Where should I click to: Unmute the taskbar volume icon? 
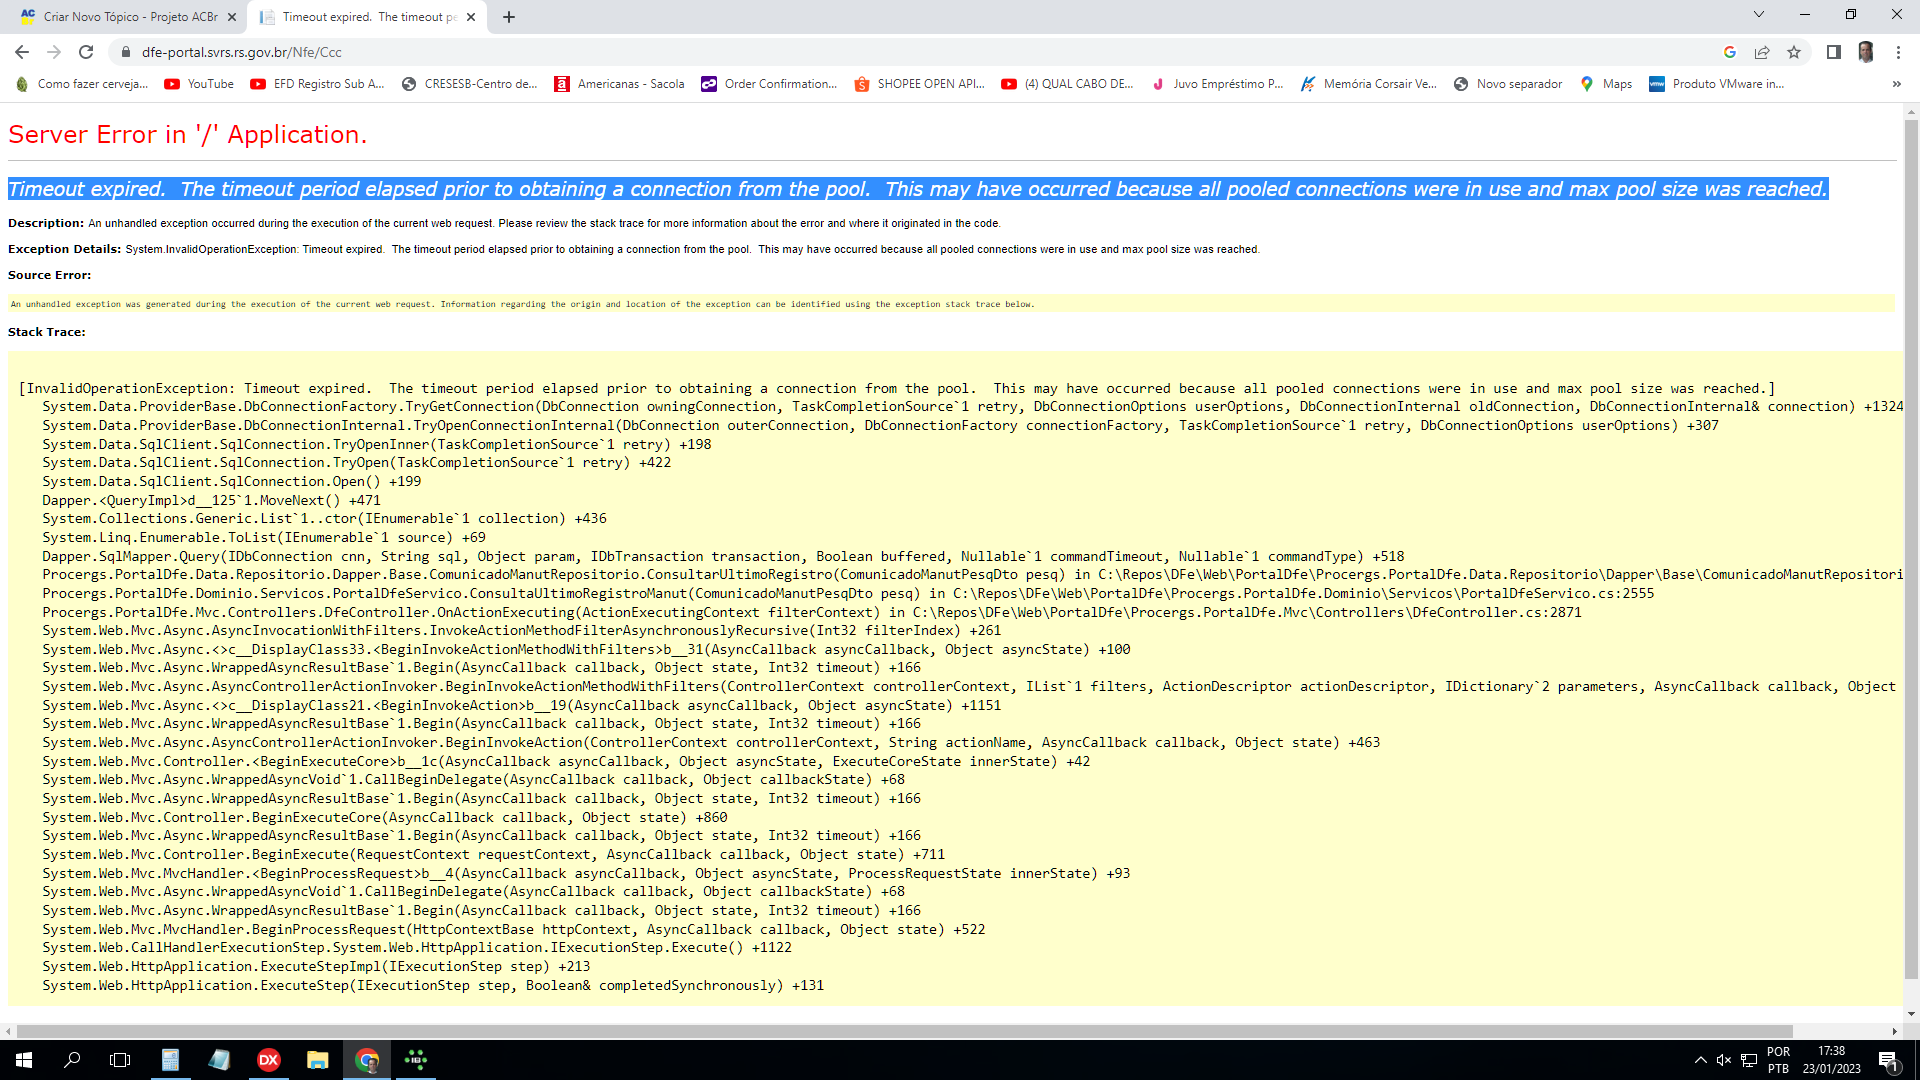[1724, 1060]
